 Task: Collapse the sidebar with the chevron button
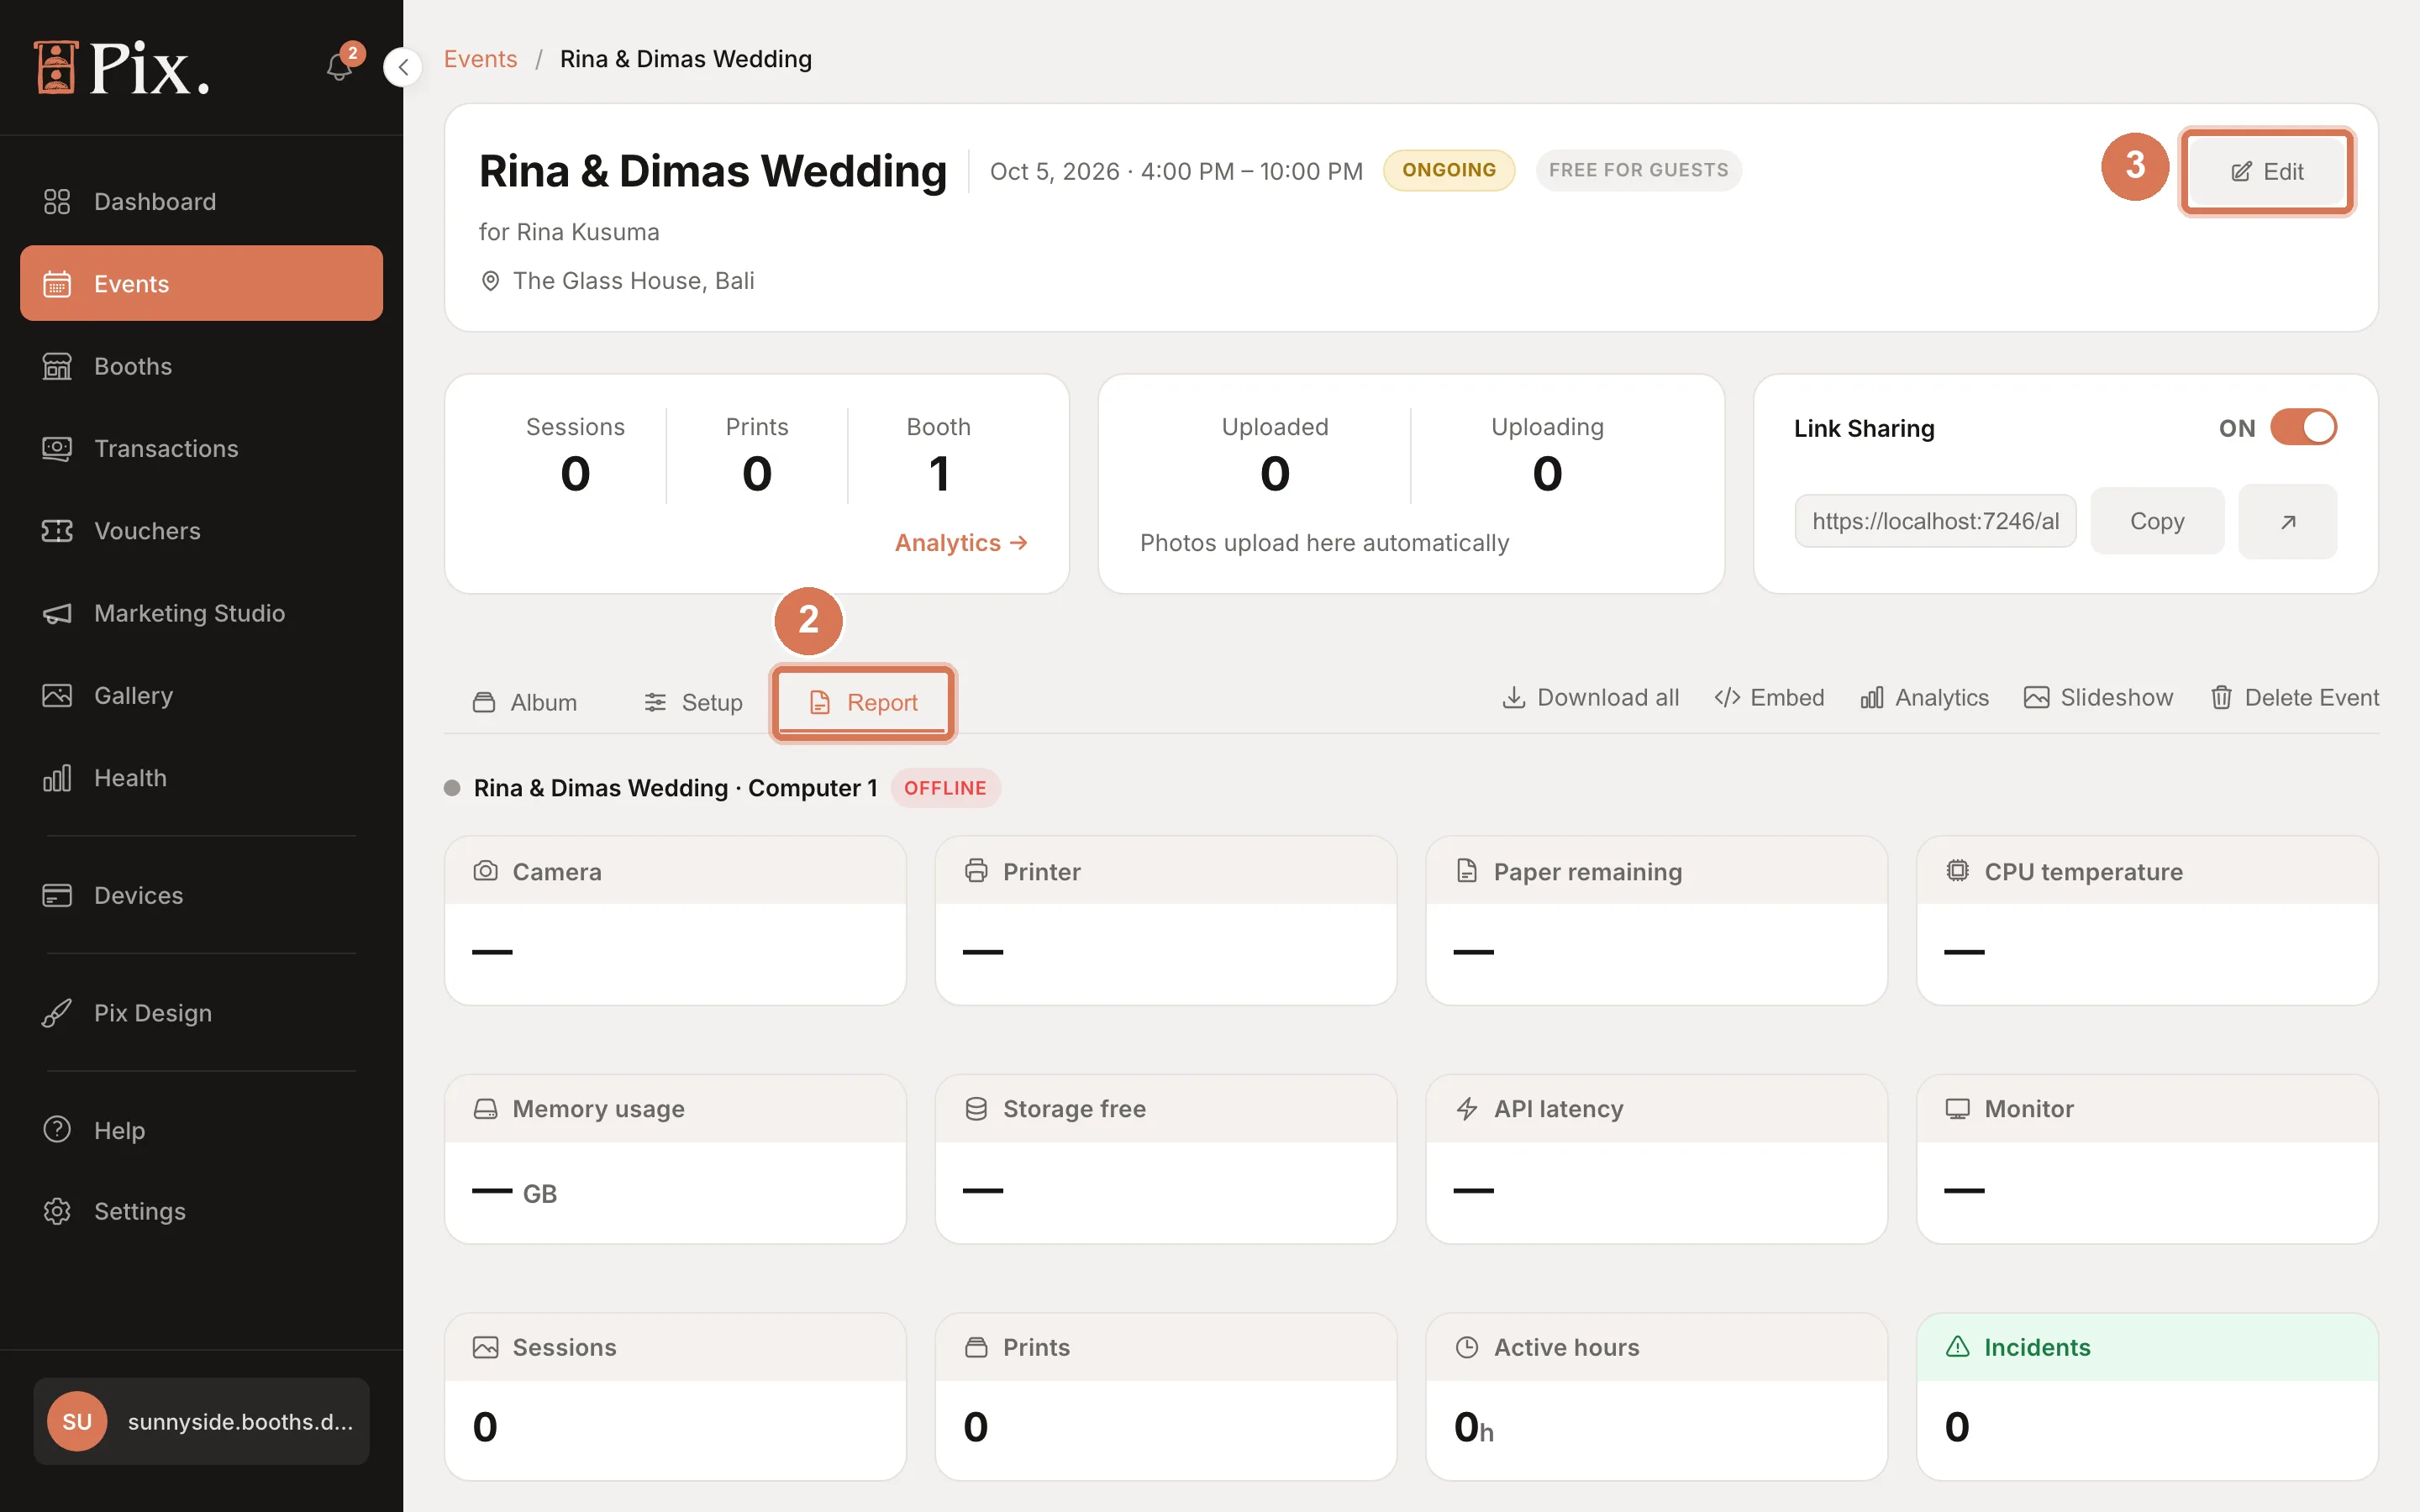pos(403,67)
